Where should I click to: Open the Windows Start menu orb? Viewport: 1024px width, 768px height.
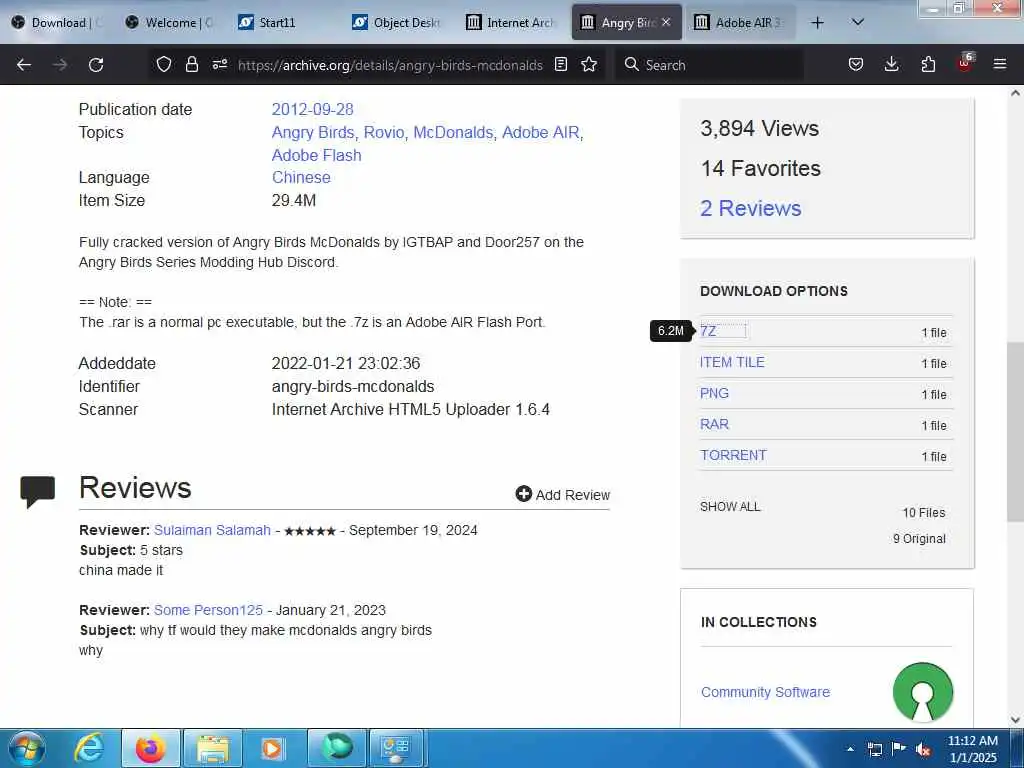[x=27, y=748]
